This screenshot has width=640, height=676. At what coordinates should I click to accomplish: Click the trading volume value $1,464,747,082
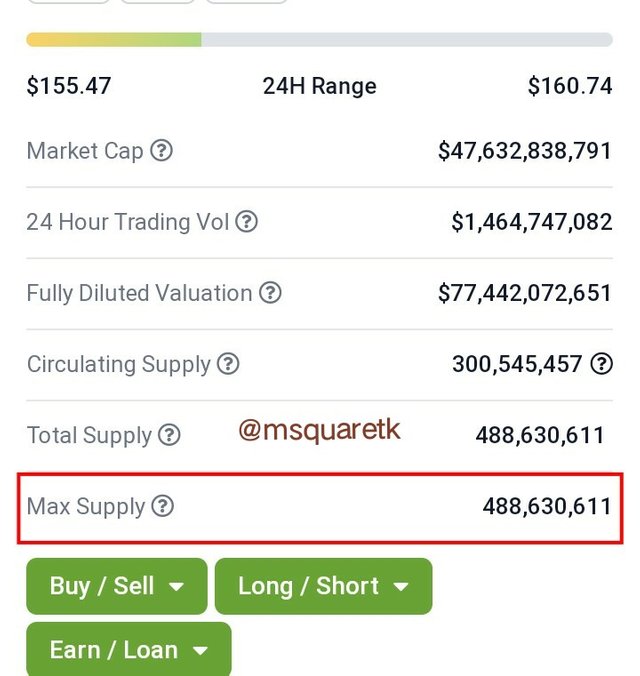532,222
